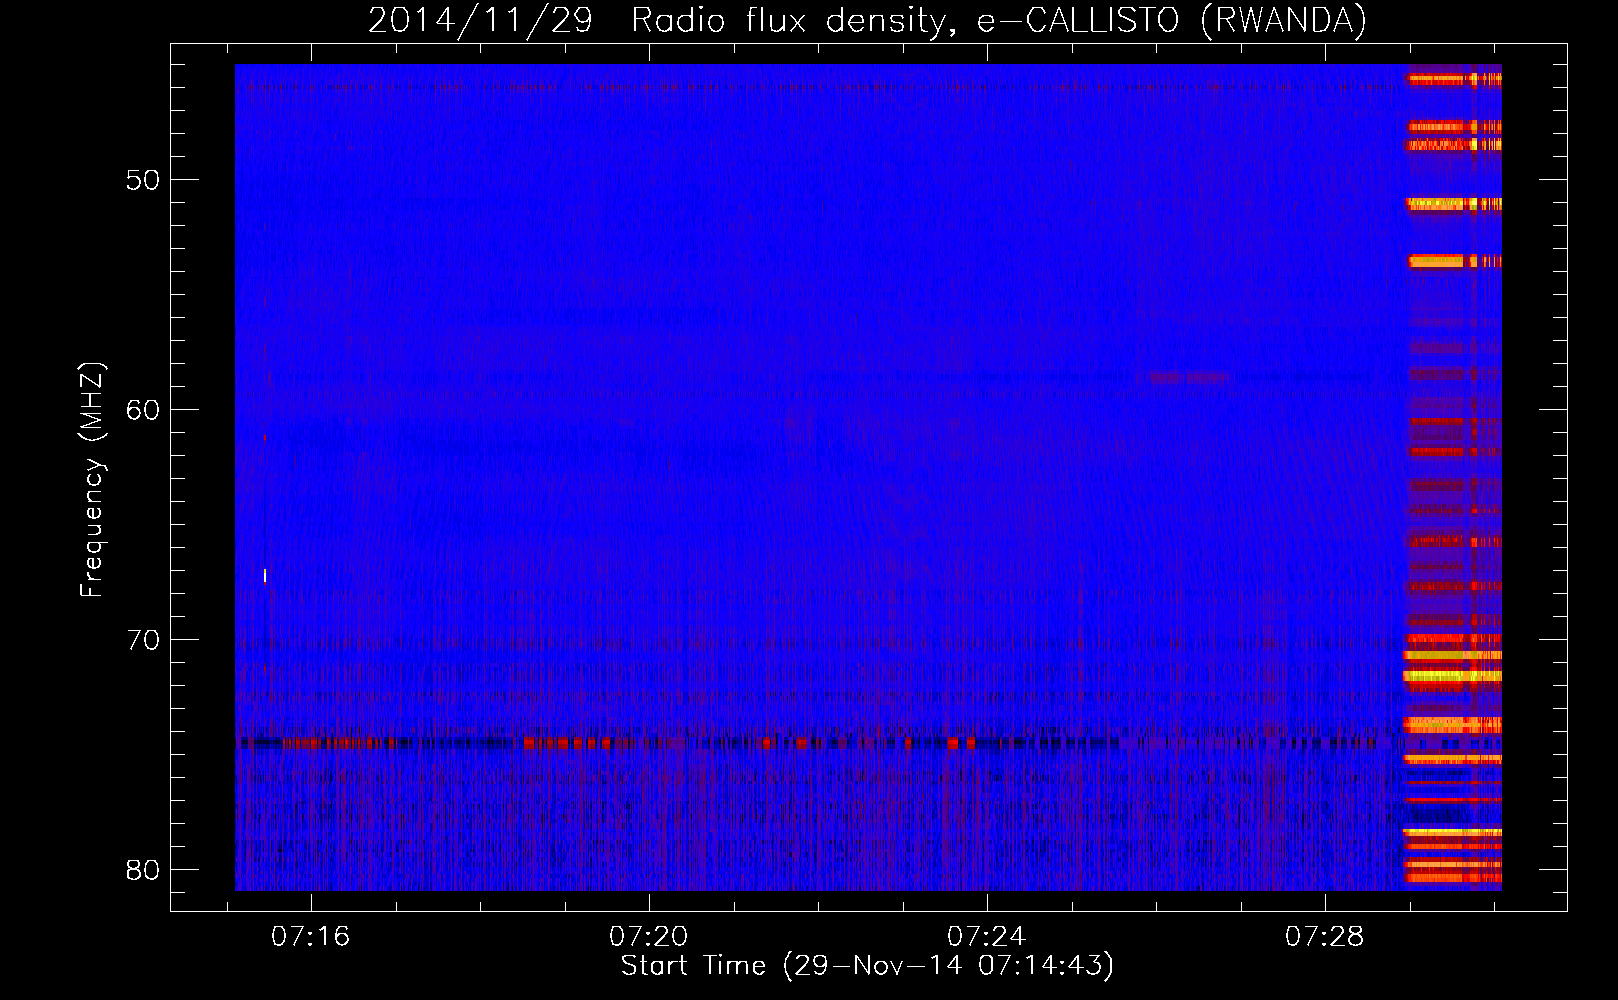The width and height of the screenshot is (1618, 1000).
Task: Click the 50 MHz frequency tick label
Action: 143,181
